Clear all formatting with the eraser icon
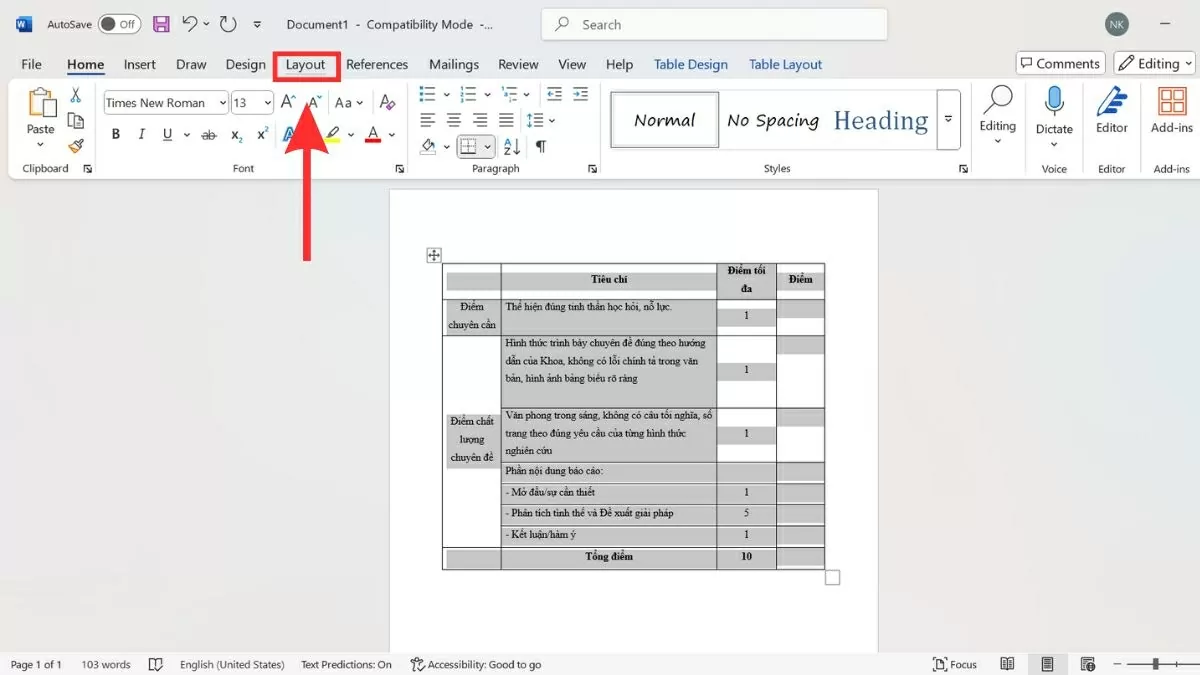Screen dimensions: 1200x675 [388, 101]
